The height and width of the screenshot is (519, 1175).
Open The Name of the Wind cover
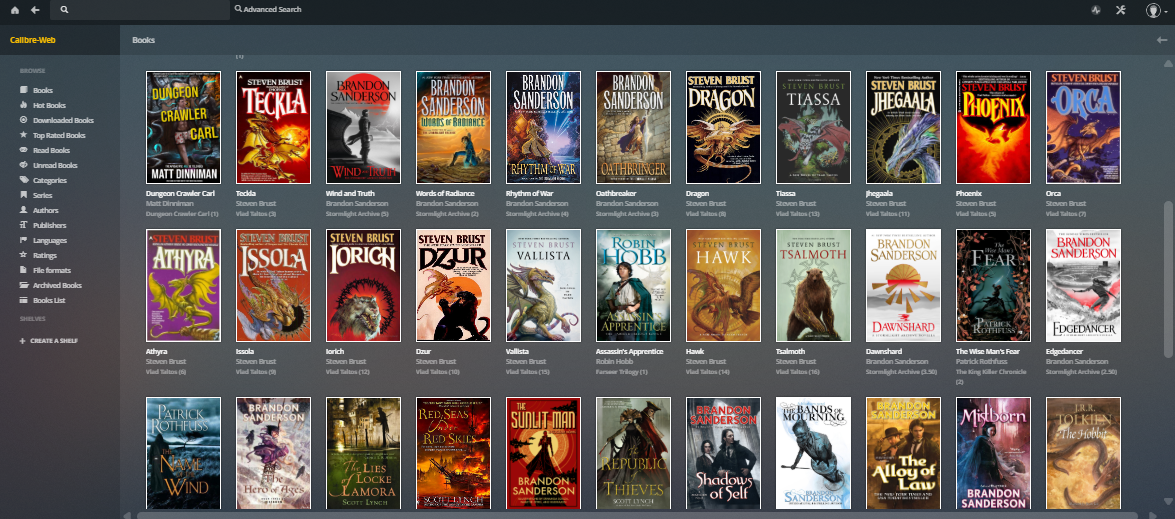(184, 453)
